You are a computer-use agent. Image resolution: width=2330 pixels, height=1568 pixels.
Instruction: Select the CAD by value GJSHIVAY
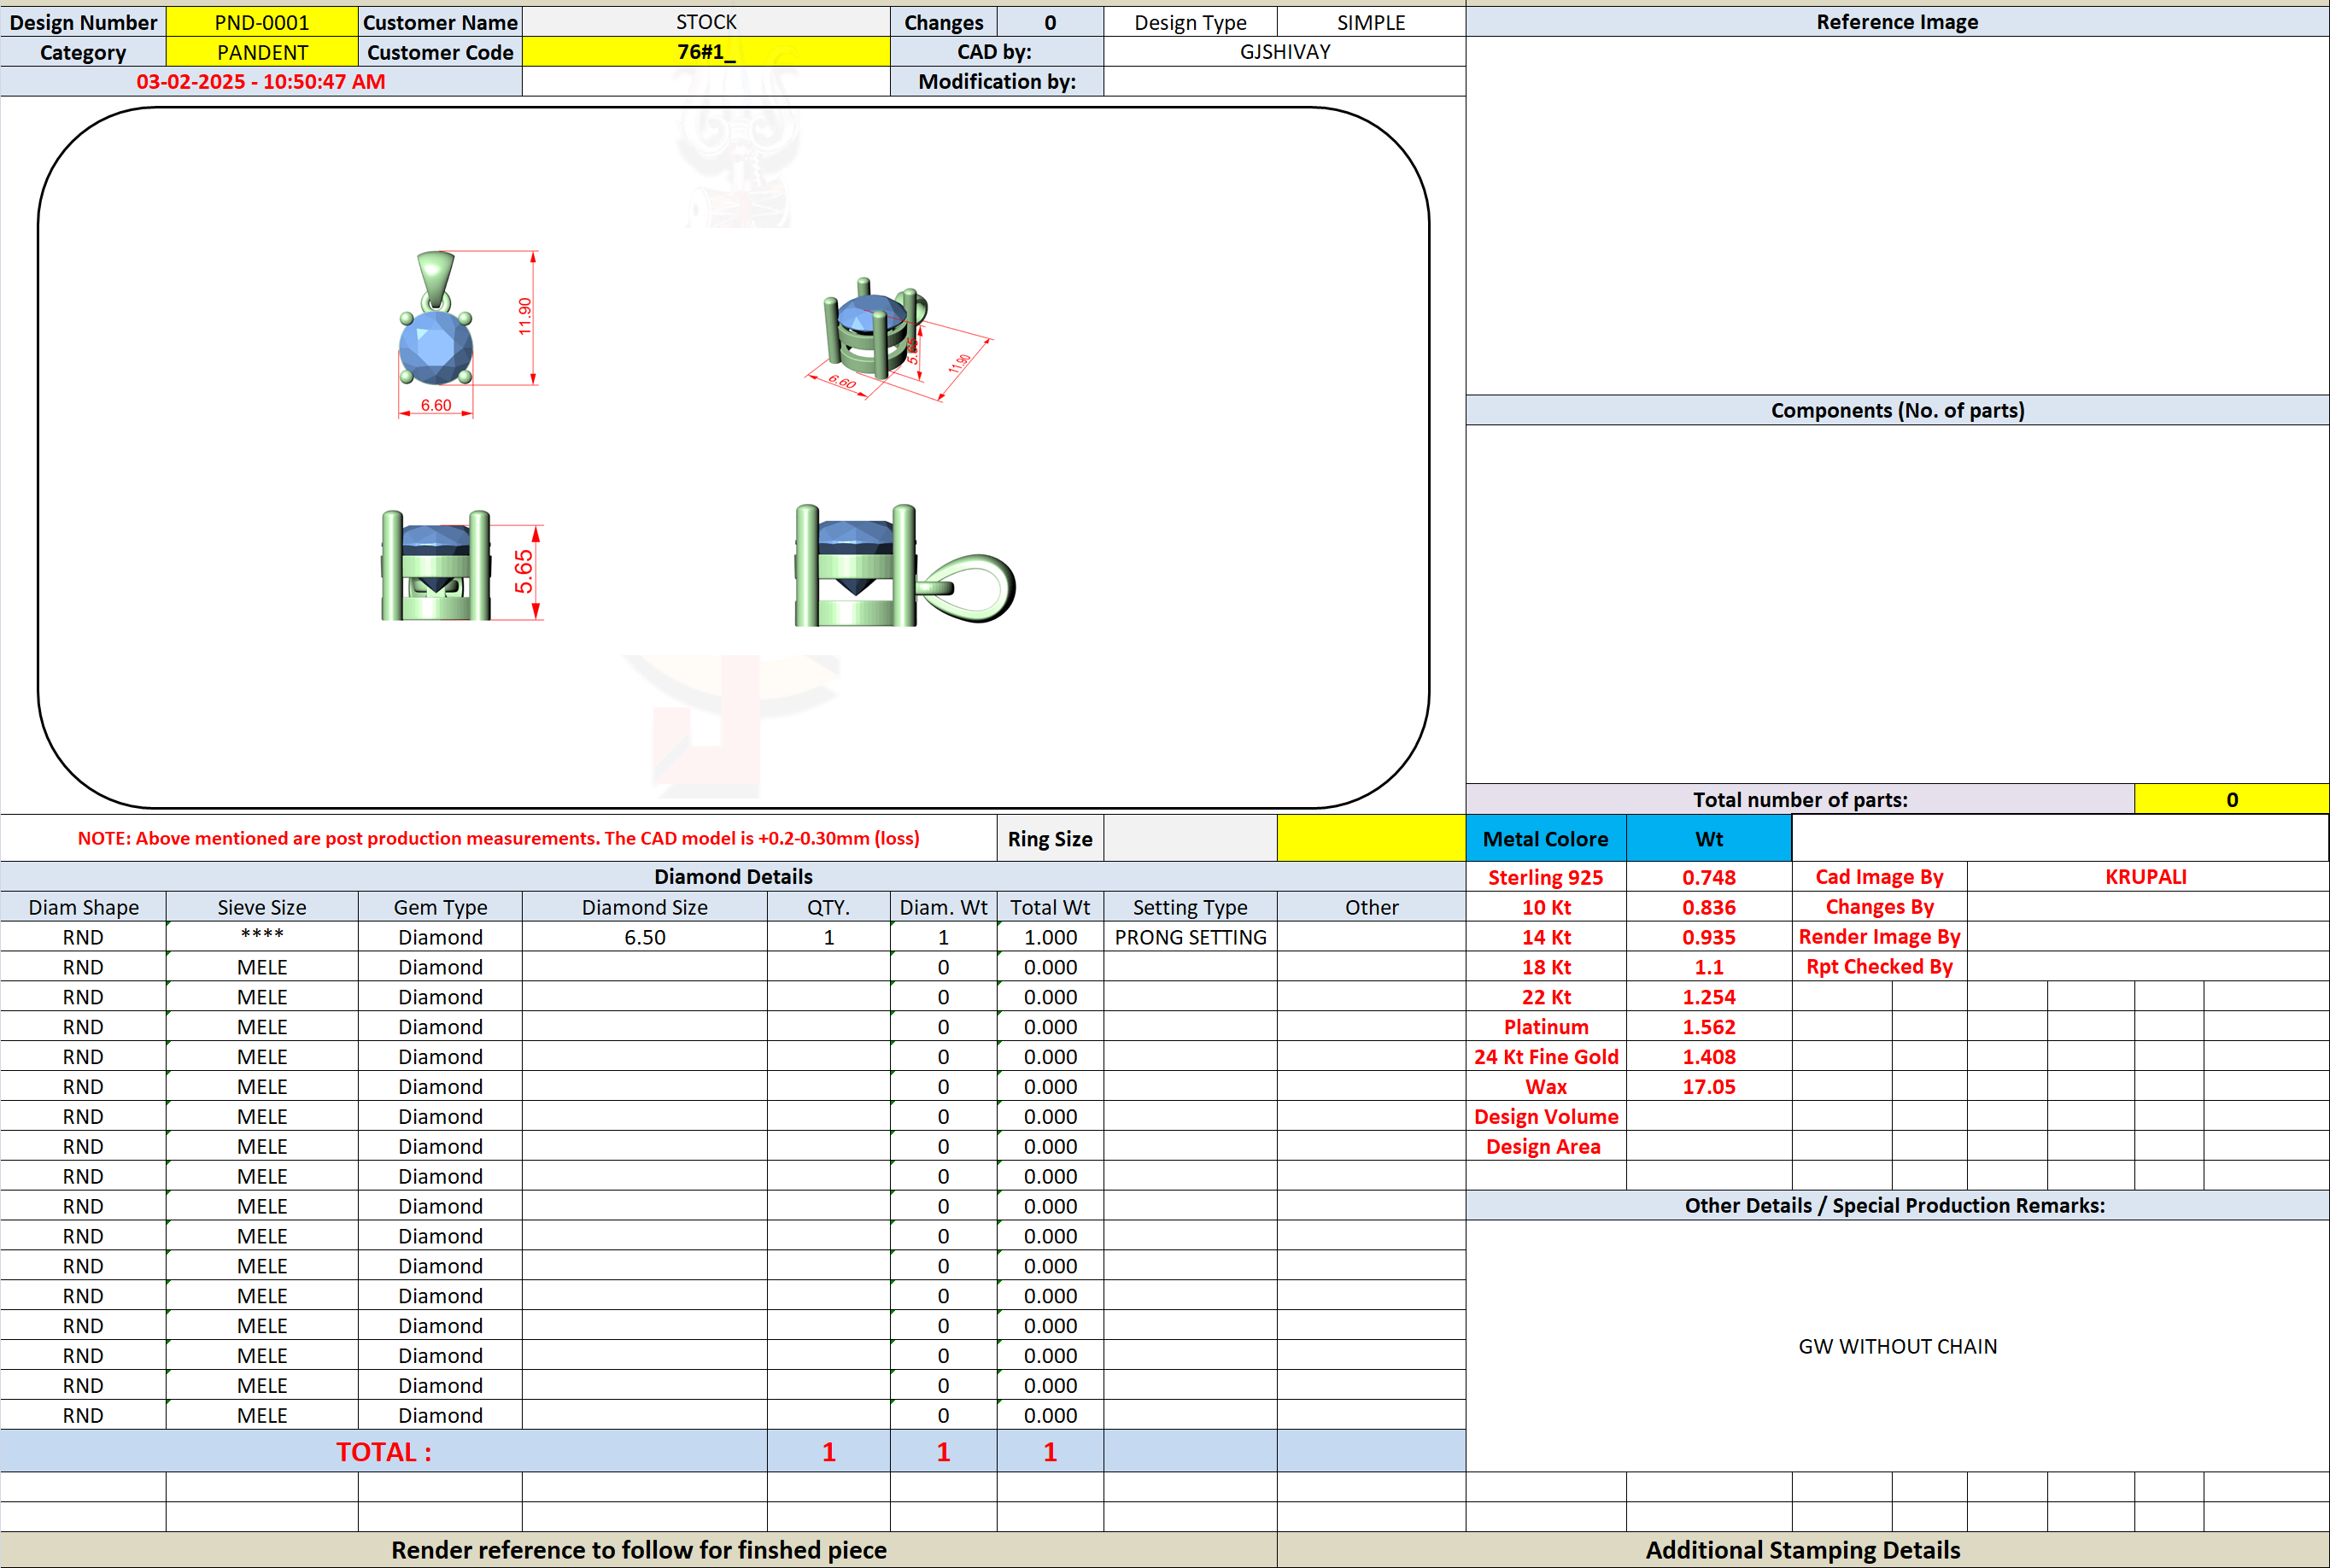coord(1285,52)
